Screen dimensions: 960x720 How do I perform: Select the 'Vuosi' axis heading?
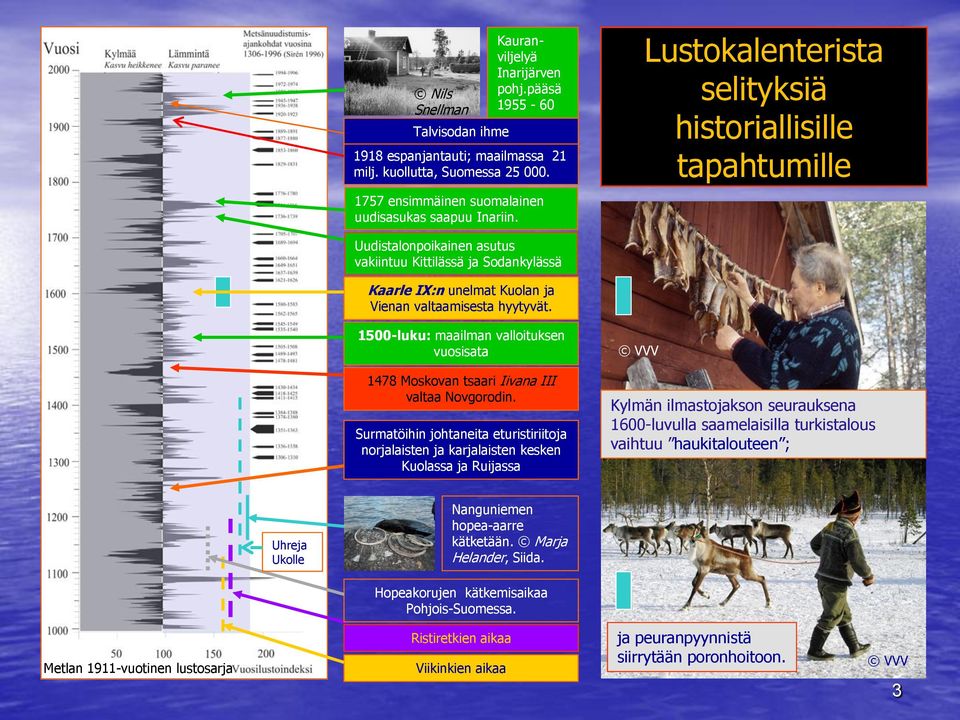pos(61,48)
